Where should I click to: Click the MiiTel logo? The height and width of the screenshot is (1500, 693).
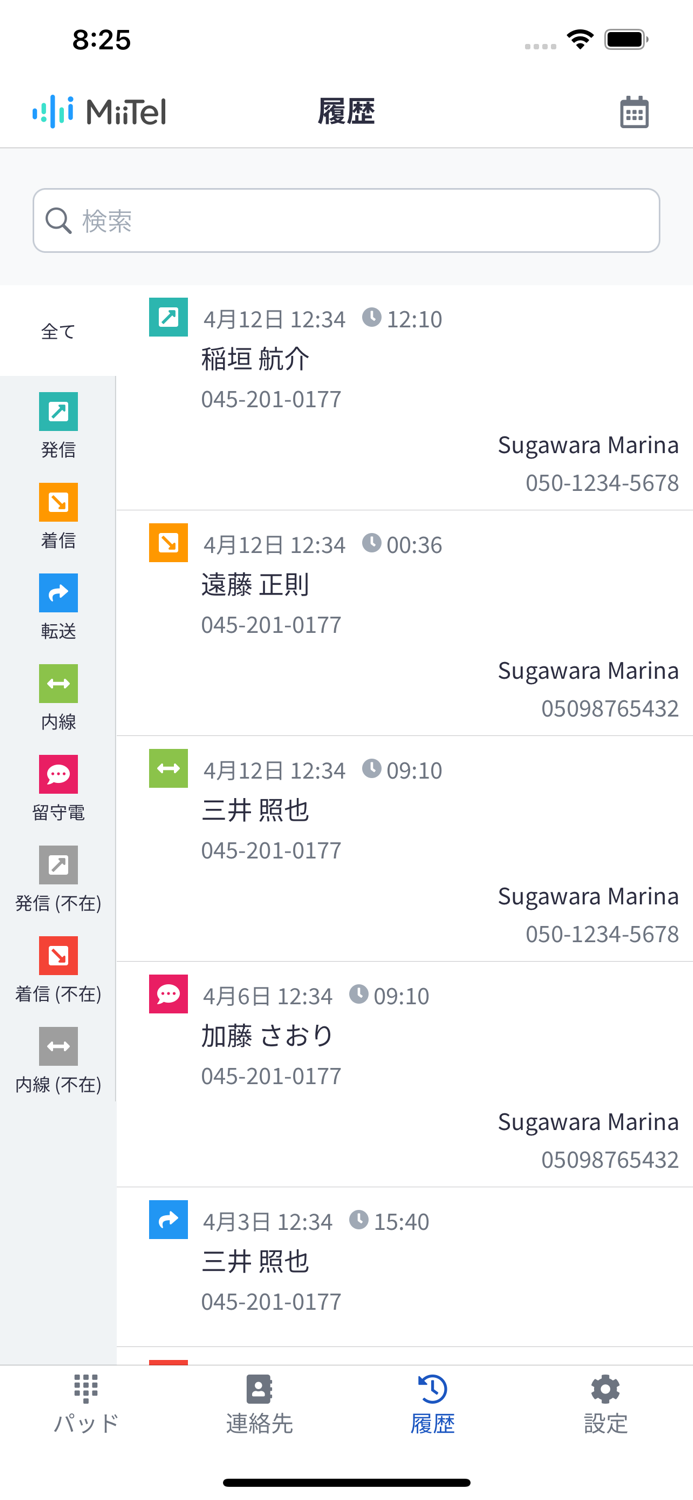tap(100, 112)
